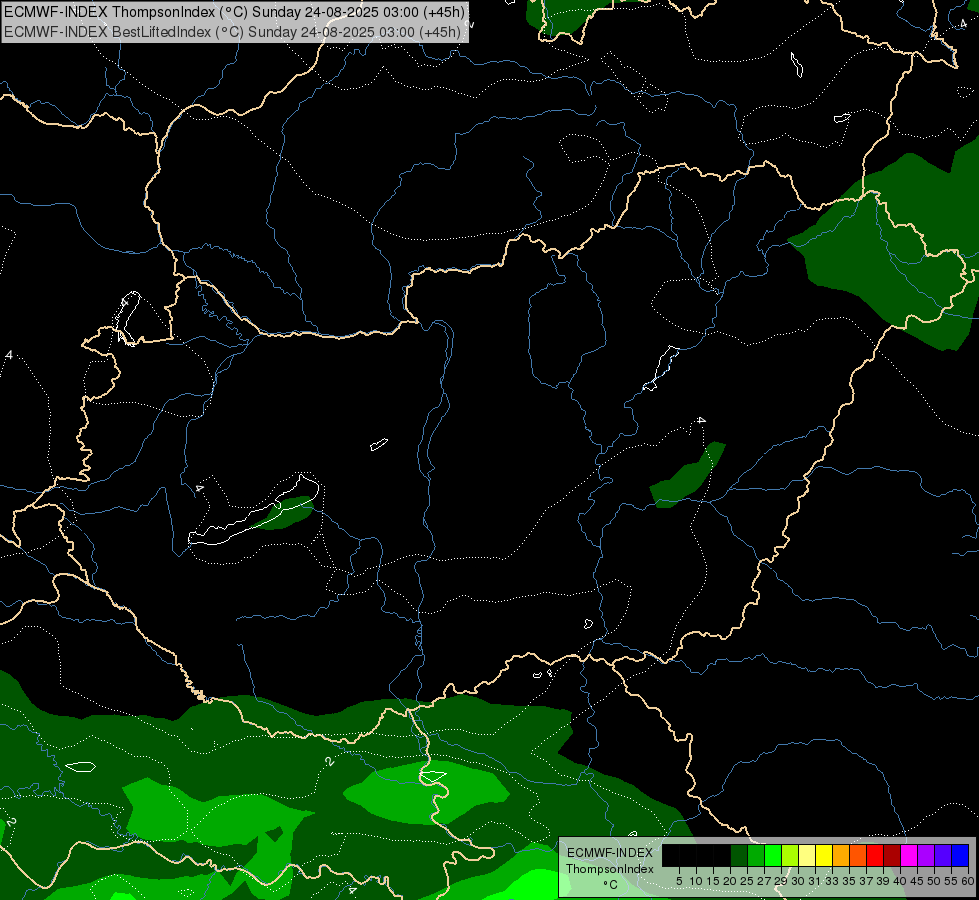This screenshot has height=900, width=979.
Task: Click legend scale value 25
Action: (747, 881)
